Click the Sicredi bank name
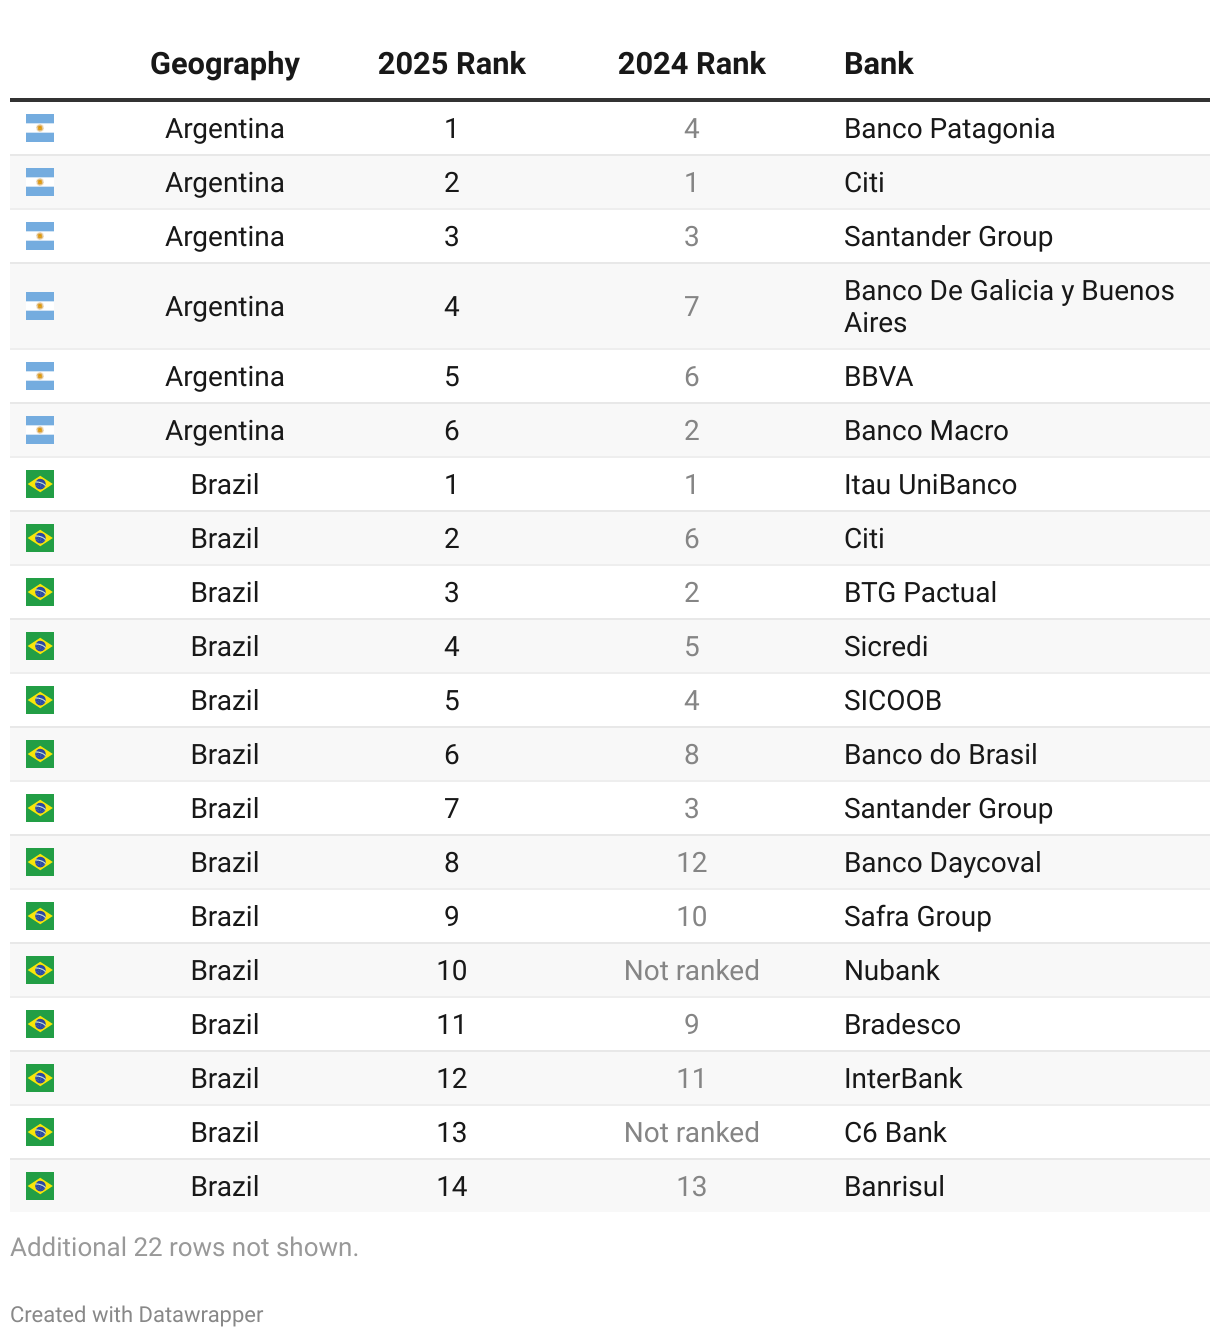 pos(886,646)
